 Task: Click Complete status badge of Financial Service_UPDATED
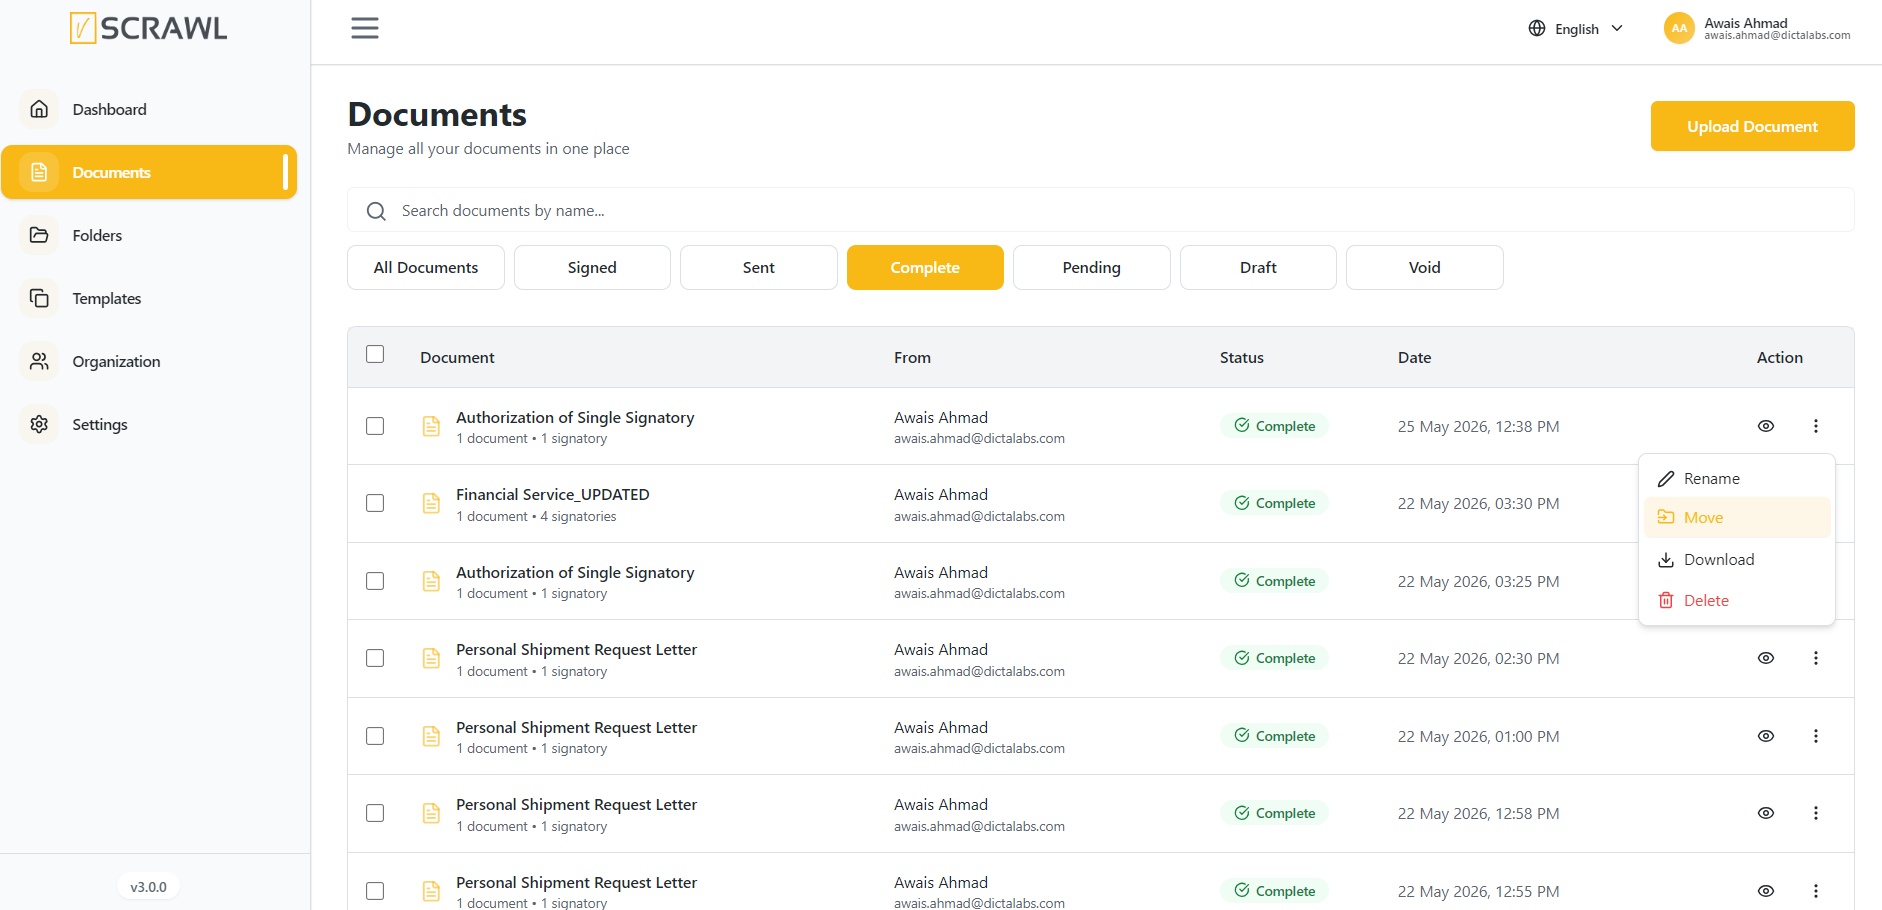click(x=1274, y=503)
